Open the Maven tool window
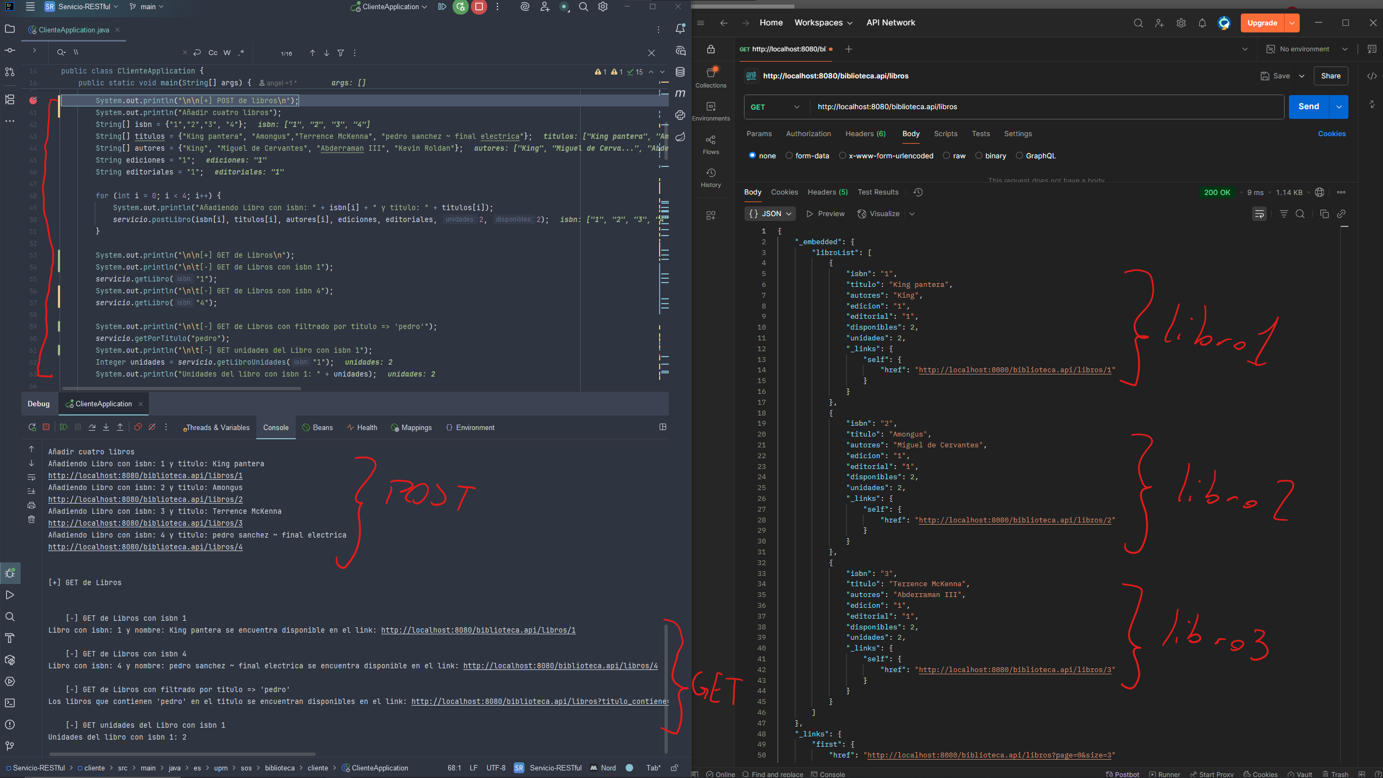 click(x=680, y=93)
